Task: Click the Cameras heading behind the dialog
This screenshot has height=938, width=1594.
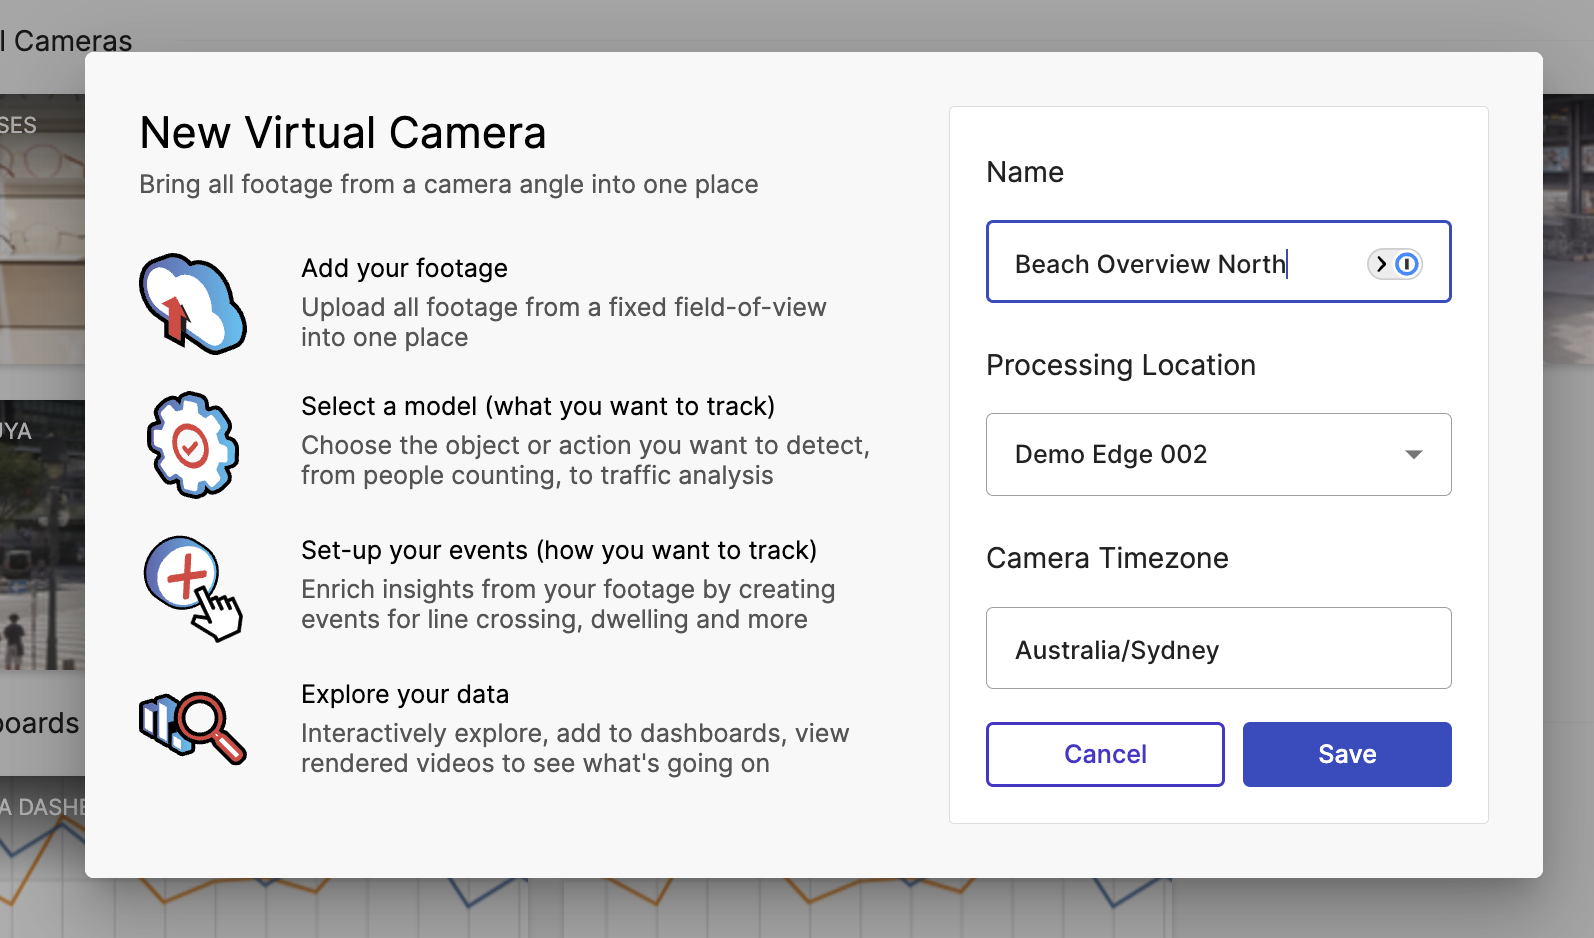Action: pos(70,40)
